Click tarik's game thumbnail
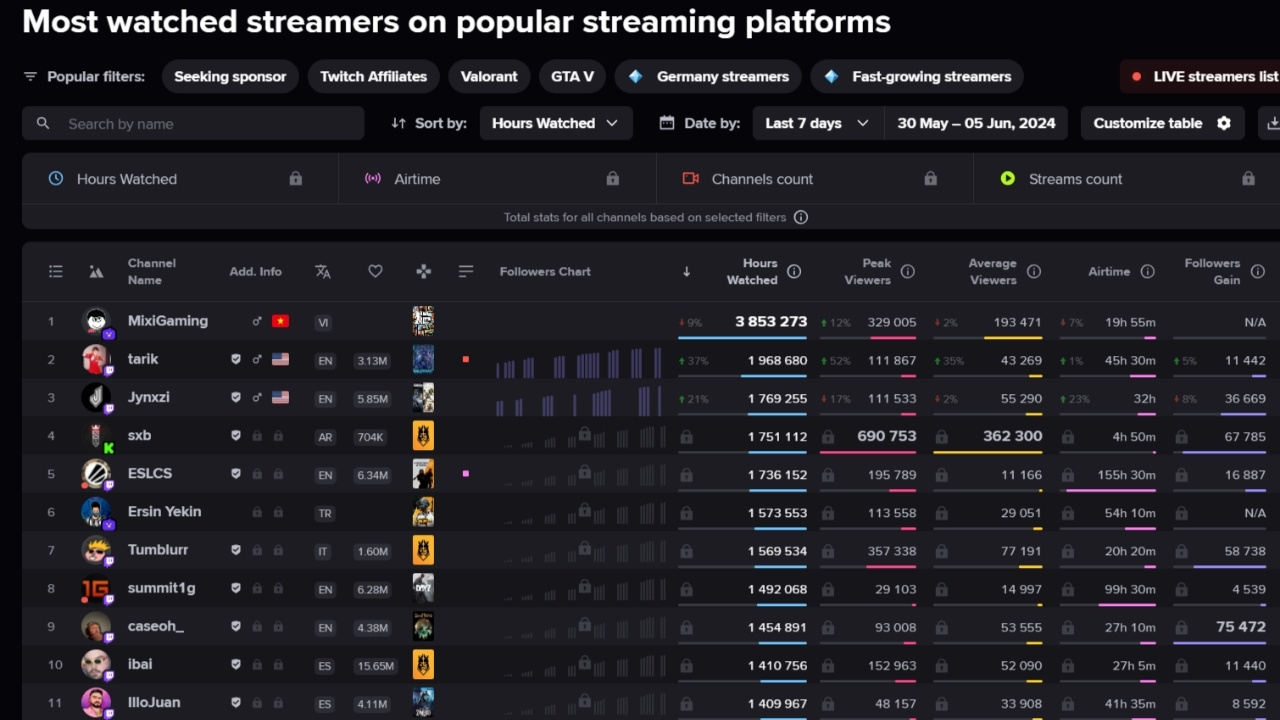The width and height of the screenshot is (1280, 720). click(423, 359)
